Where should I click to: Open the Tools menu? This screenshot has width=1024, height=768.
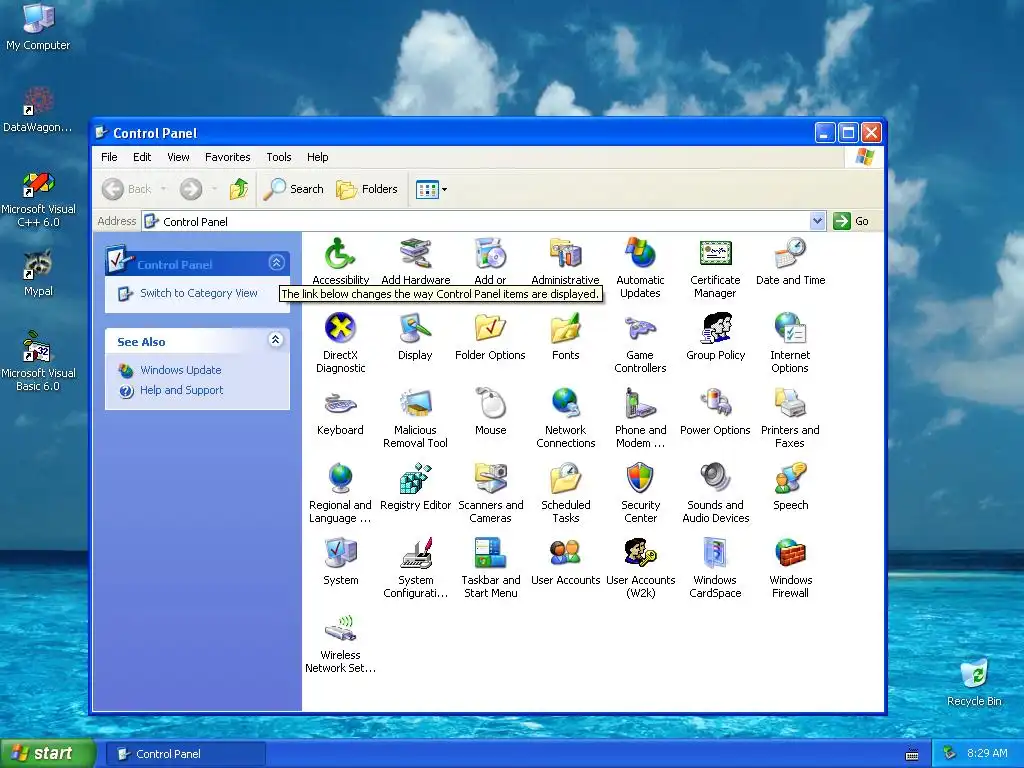click(x=278, y=157)
